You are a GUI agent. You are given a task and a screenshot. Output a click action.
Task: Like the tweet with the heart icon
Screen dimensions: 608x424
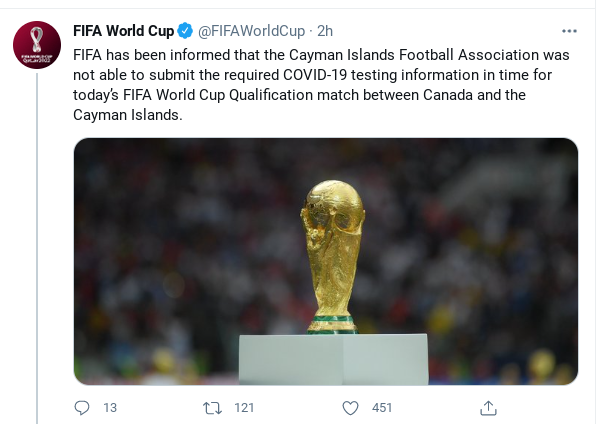350,408
